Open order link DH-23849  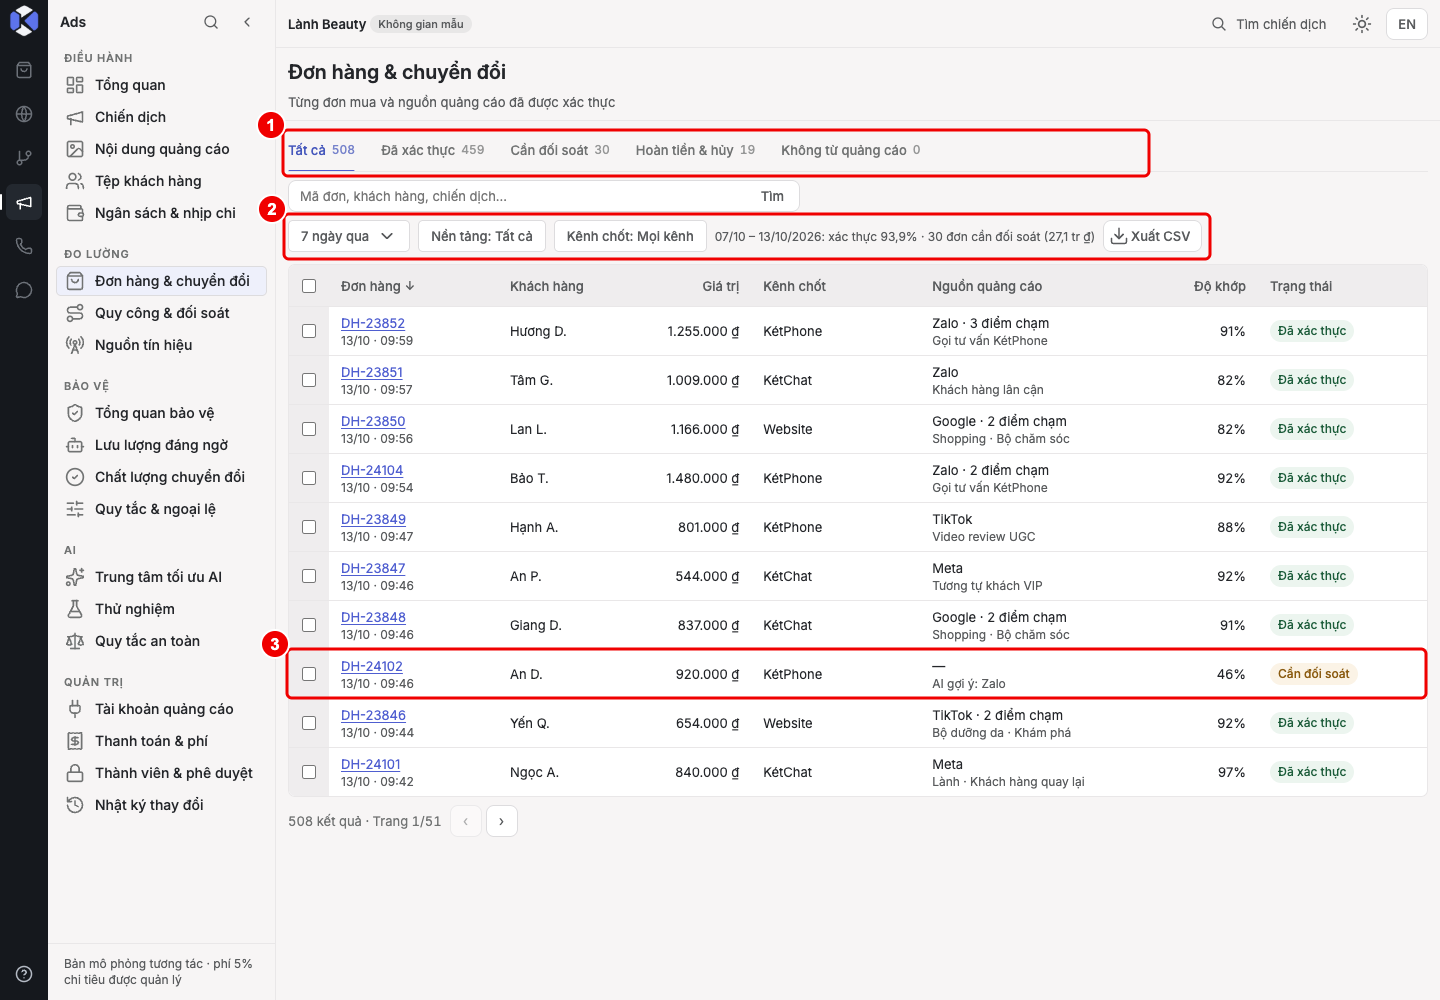point(373,519)
